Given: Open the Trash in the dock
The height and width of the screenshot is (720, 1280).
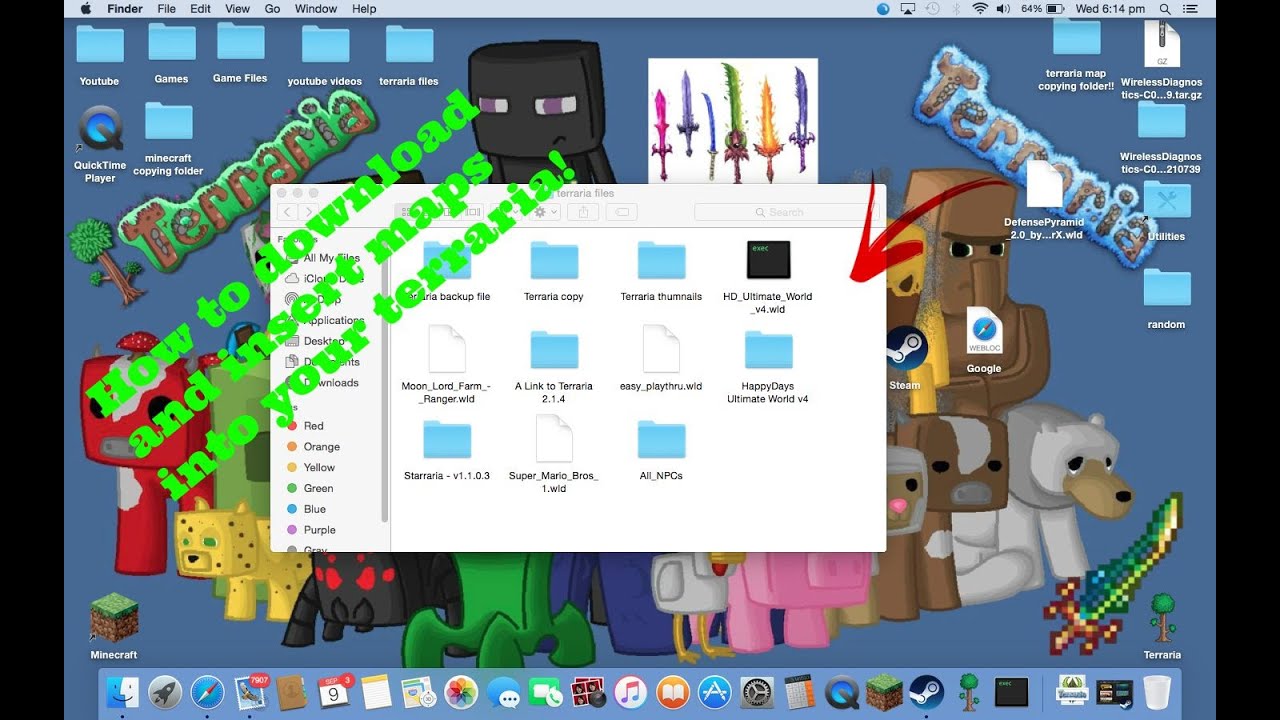Looking at the screenshot, I should click(1157, 692).
